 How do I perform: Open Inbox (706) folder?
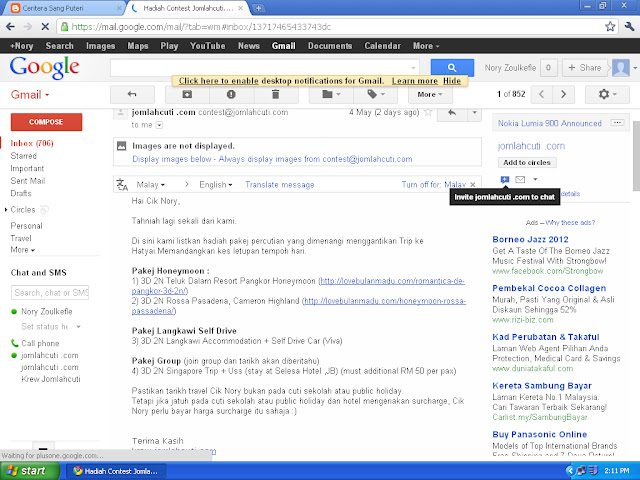(32, 143)
